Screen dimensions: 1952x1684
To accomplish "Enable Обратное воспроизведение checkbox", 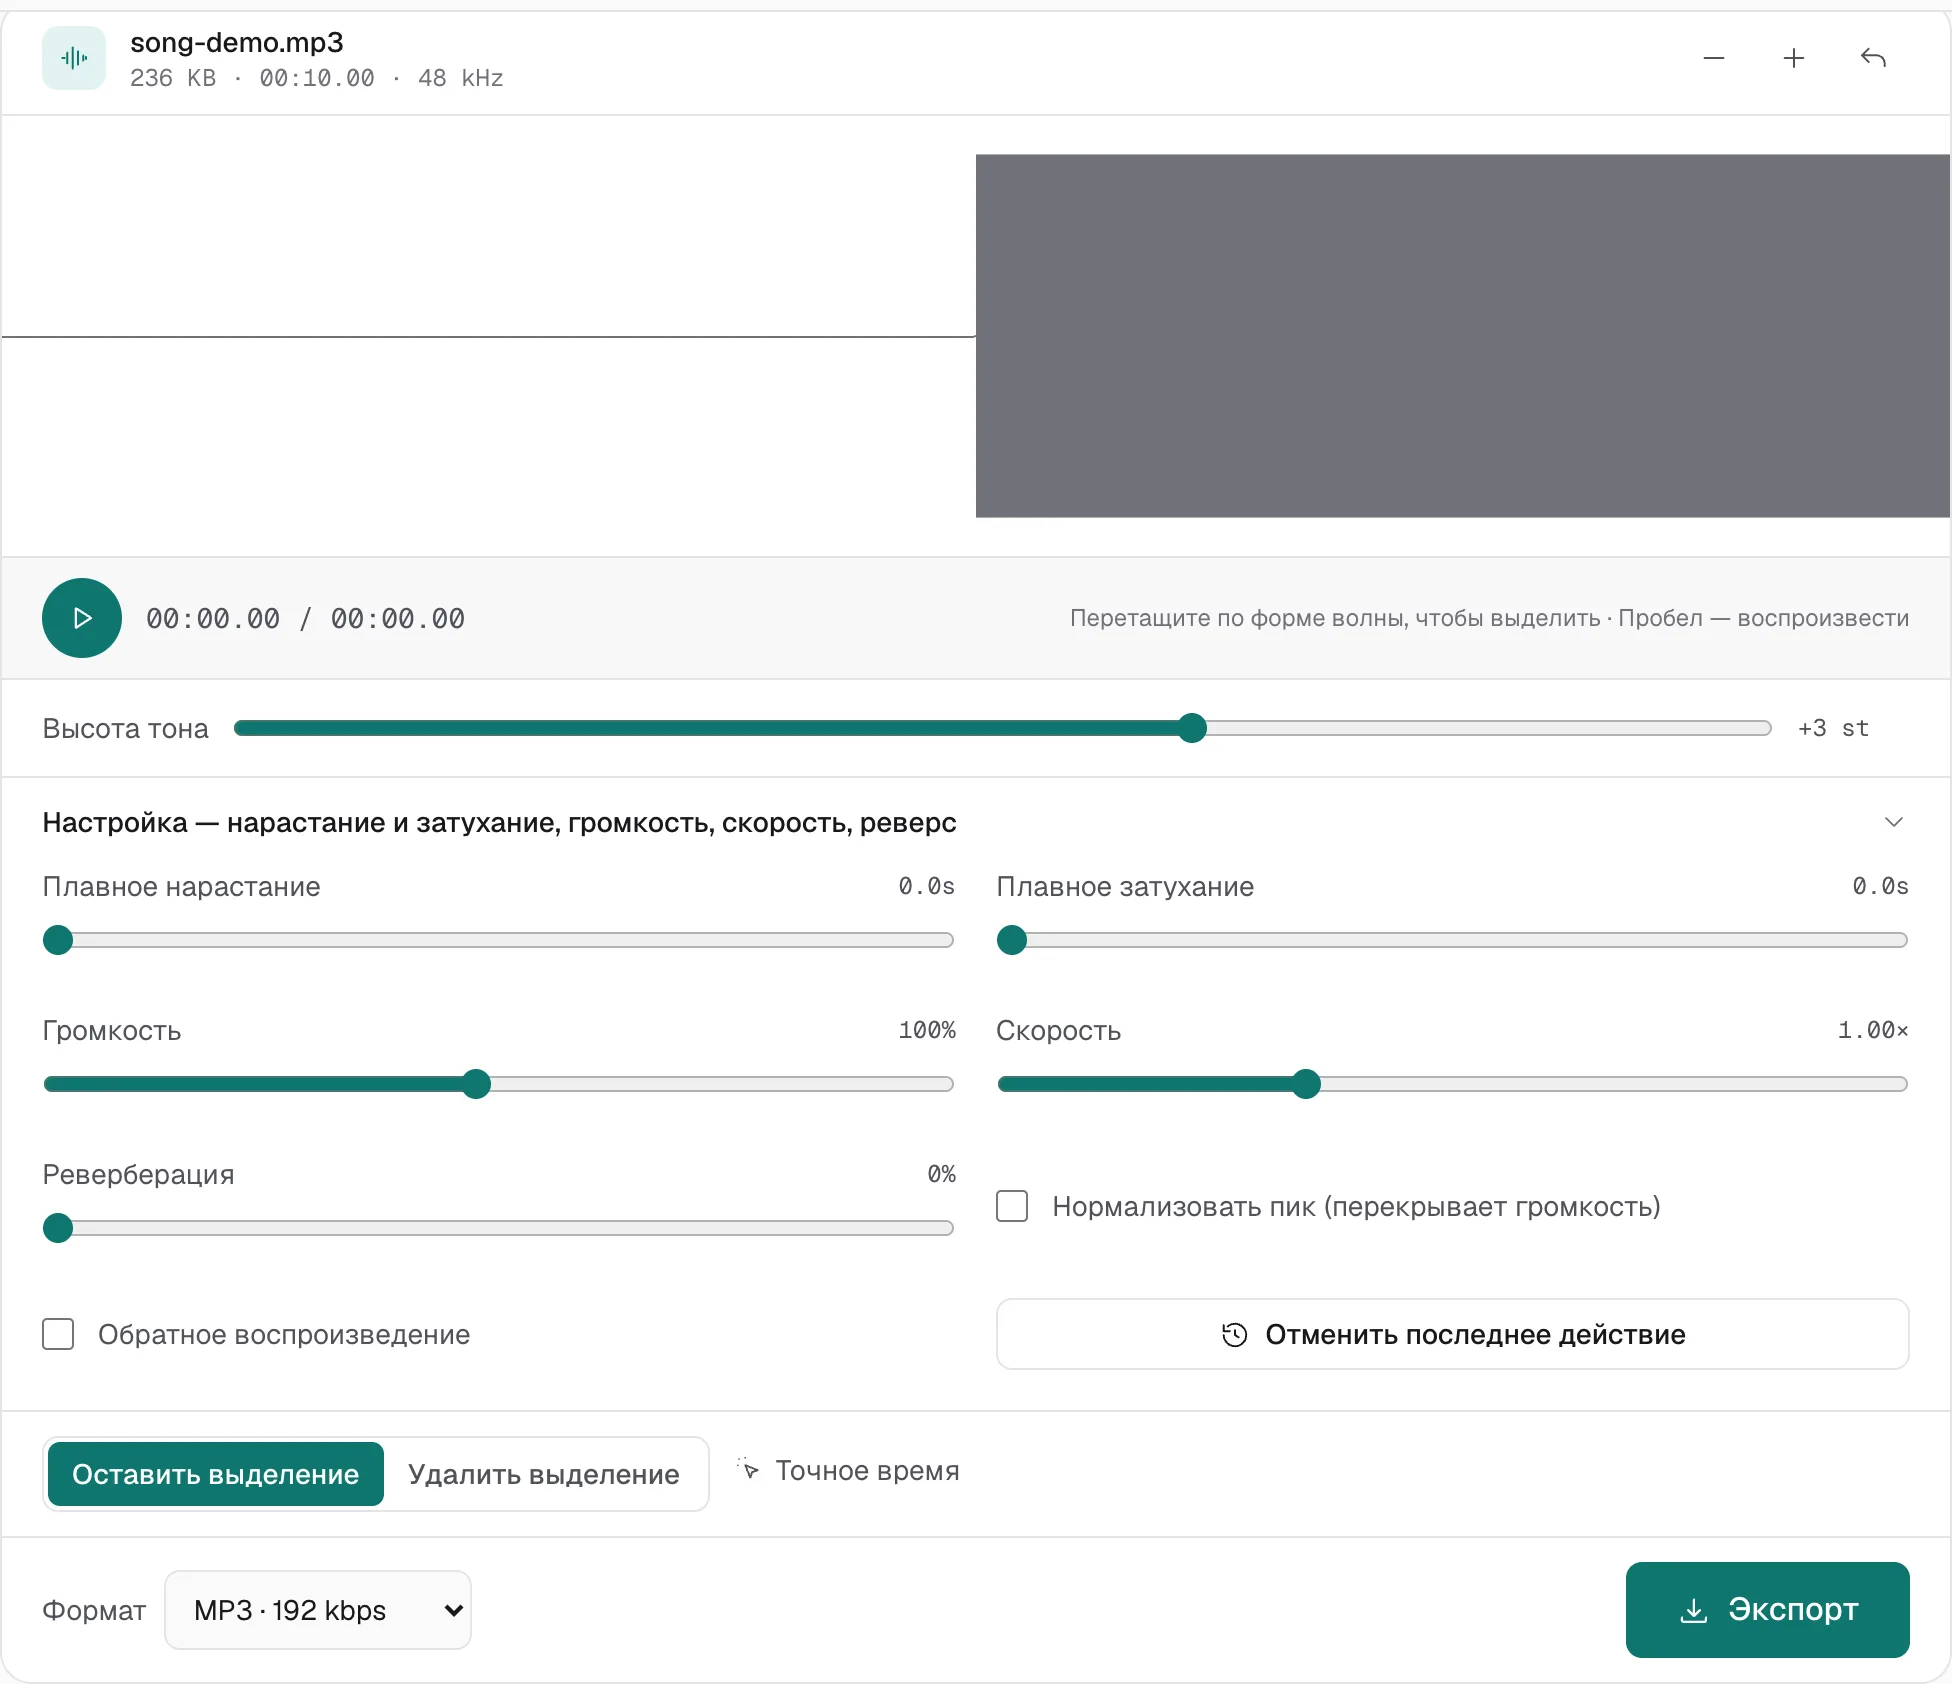I will click(x=58, y=1334).
